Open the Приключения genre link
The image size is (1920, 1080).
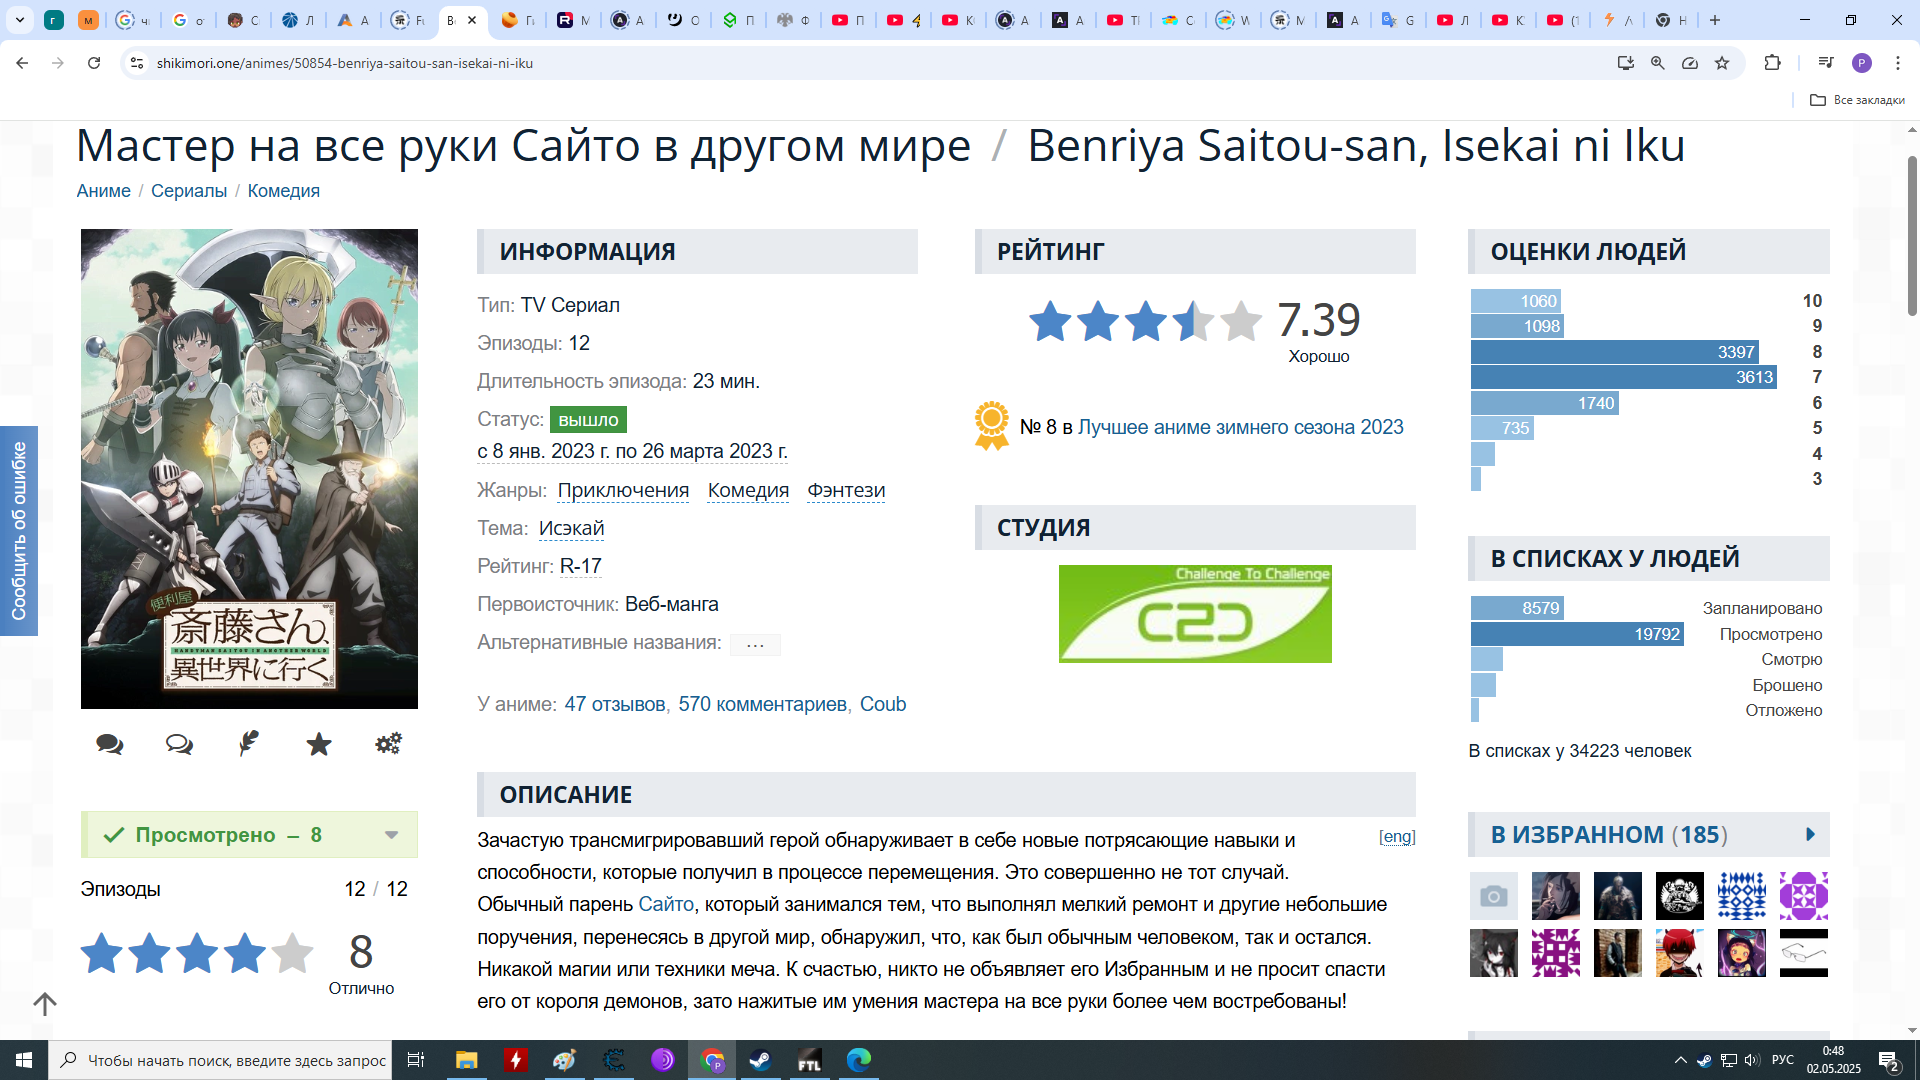(623, 490)
